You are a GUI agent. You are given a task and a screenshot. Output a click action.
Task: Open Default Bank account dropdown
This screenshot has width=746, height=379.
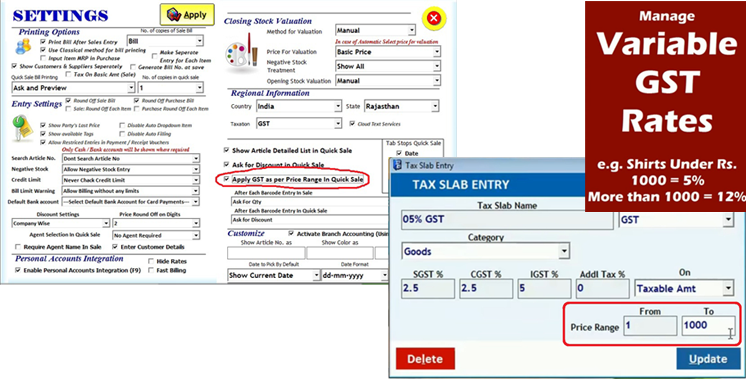[131, 202]
